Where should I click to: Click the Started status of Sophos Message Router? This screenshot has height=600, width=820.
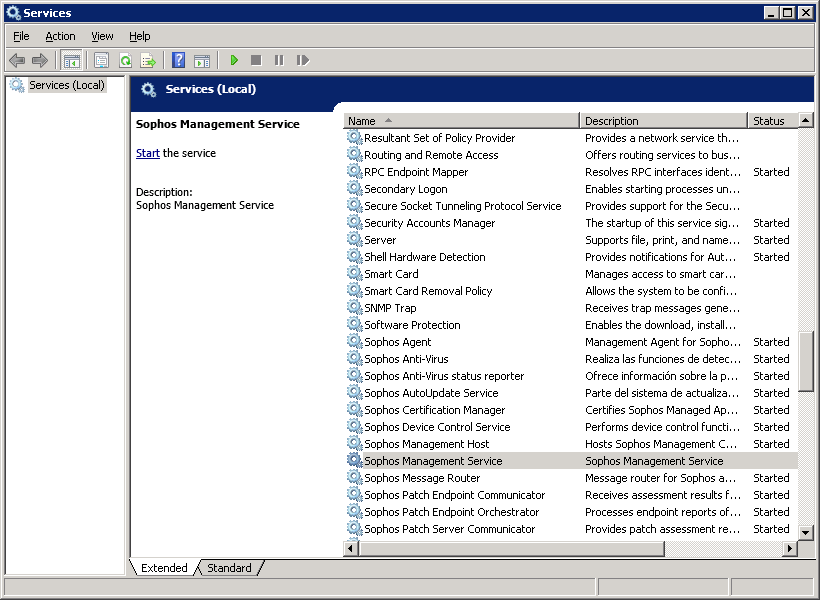(x=771, y=478)
